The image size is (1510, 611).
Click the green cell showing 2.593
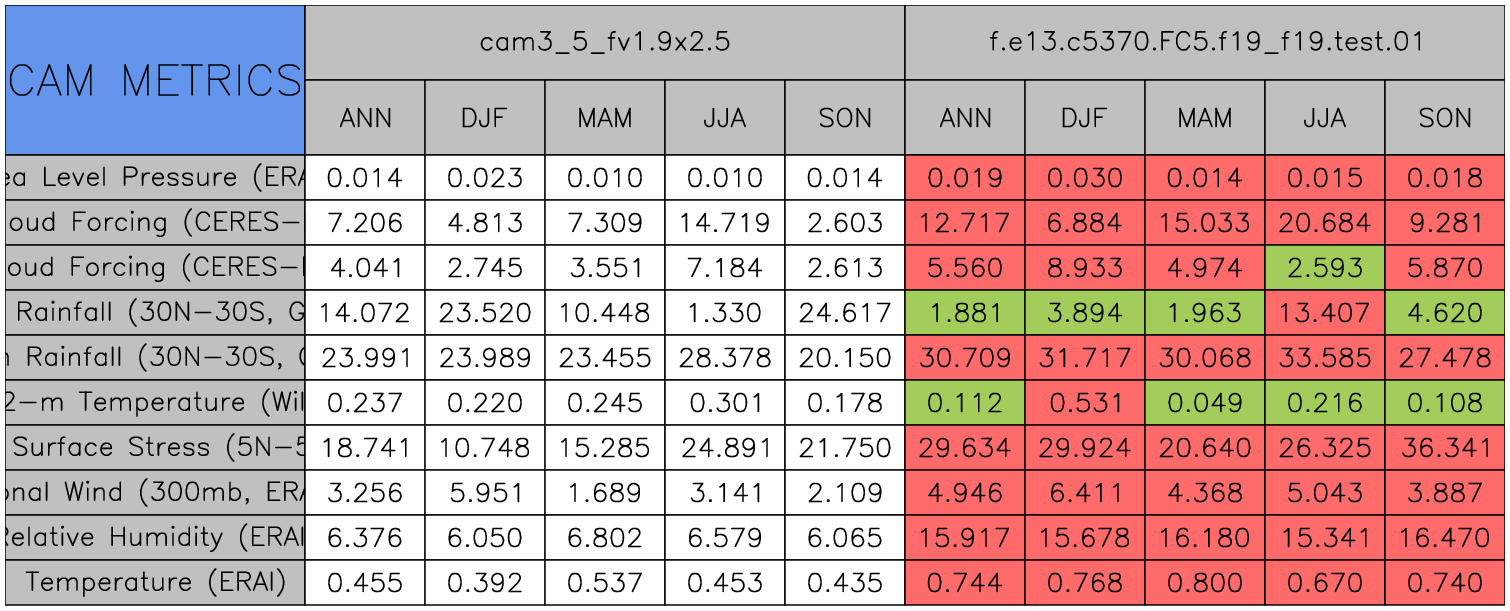point(1324,268)
